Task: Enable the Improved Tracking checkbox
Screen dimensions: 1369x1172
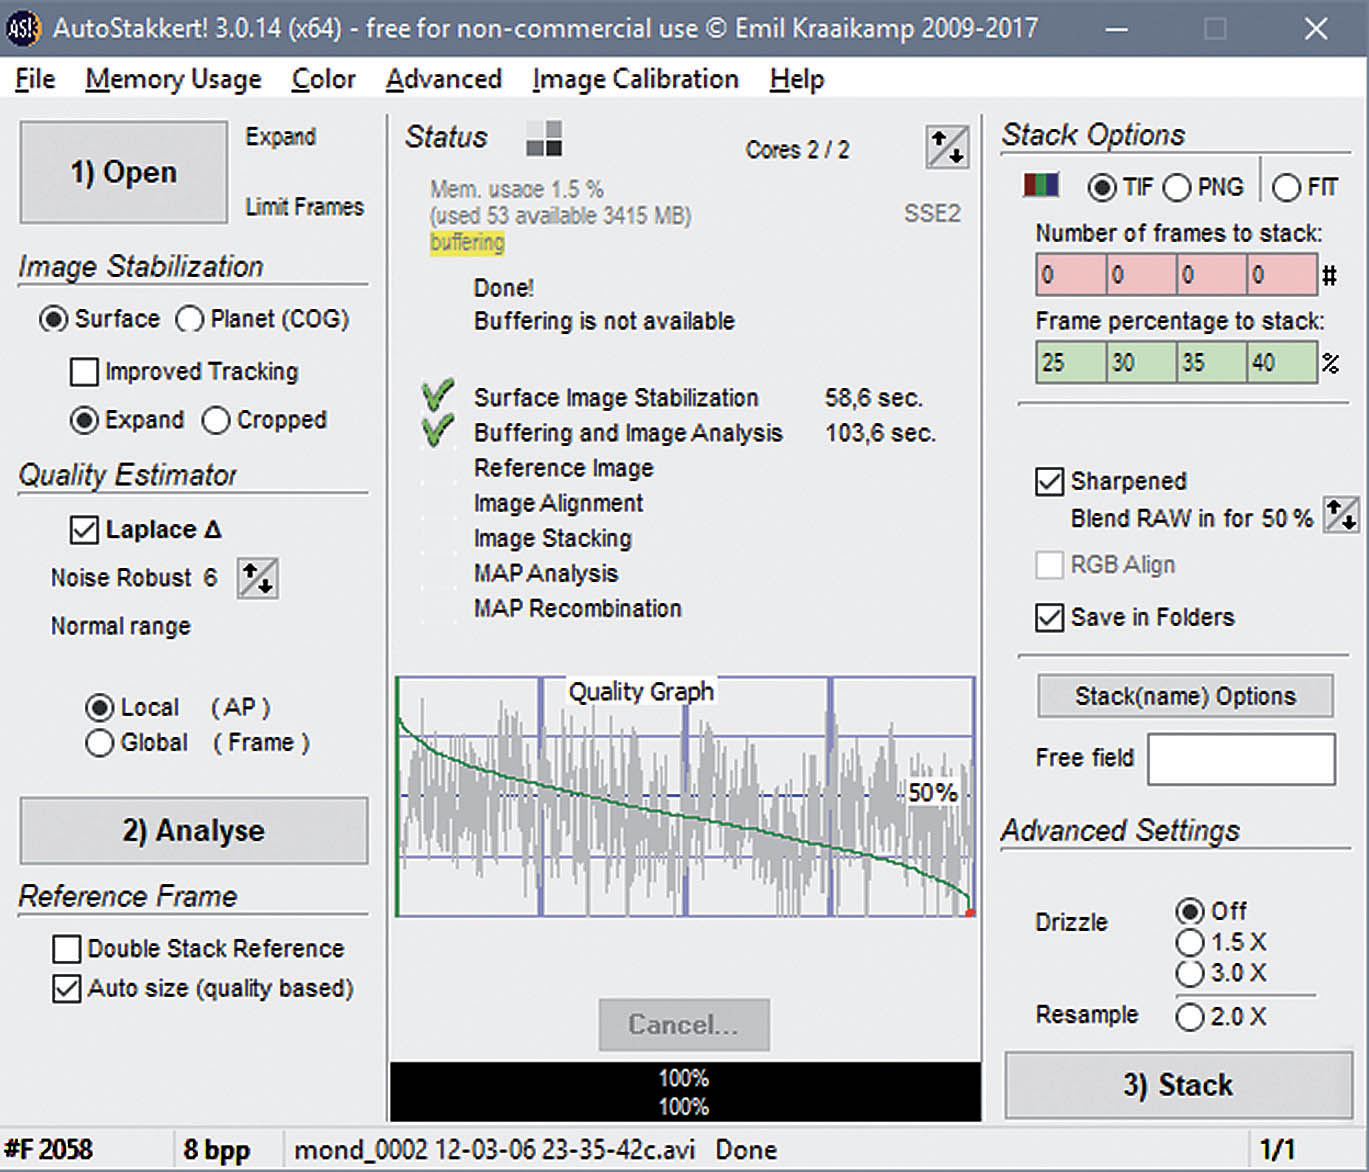Action: click(84, 372)
